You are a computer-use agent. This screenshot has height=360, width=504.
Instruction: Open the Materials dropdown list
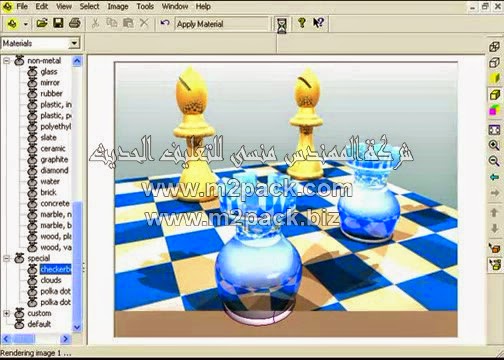(74, 43)
